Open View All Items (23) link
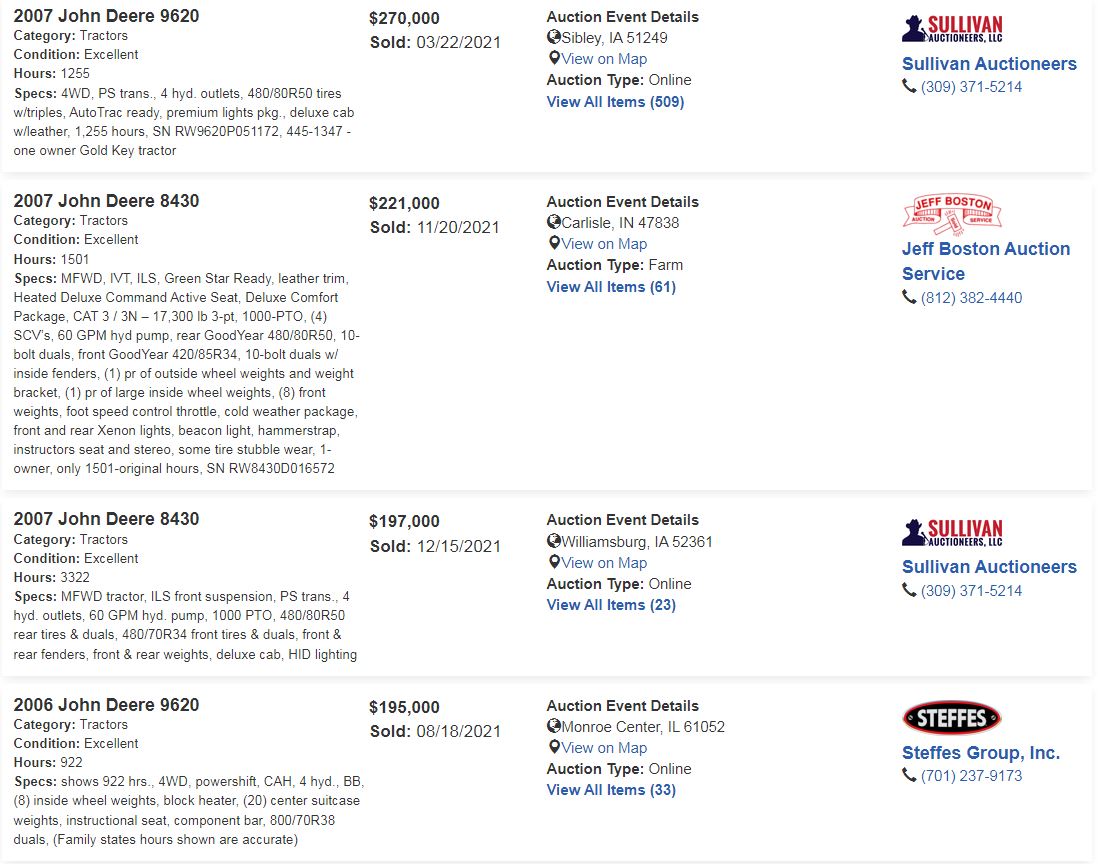This screenshot has width=1098, height=864. (611, 604)
